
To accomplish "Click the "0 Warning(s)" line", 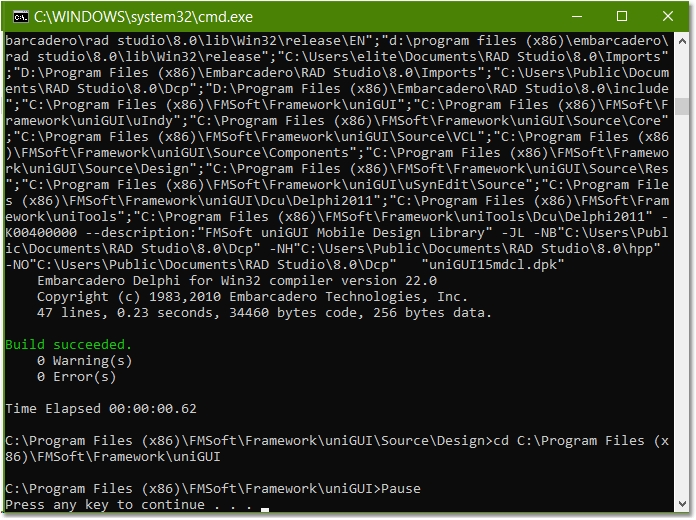I will pyautogui.click(x=84, y=361).
